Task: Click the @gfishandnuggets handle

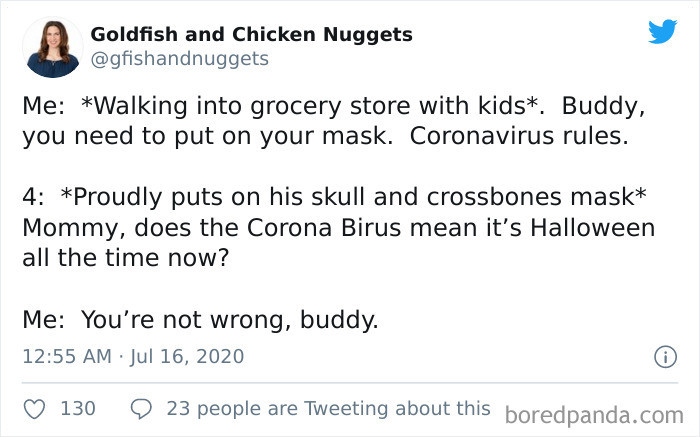Action: pos(180,58)
